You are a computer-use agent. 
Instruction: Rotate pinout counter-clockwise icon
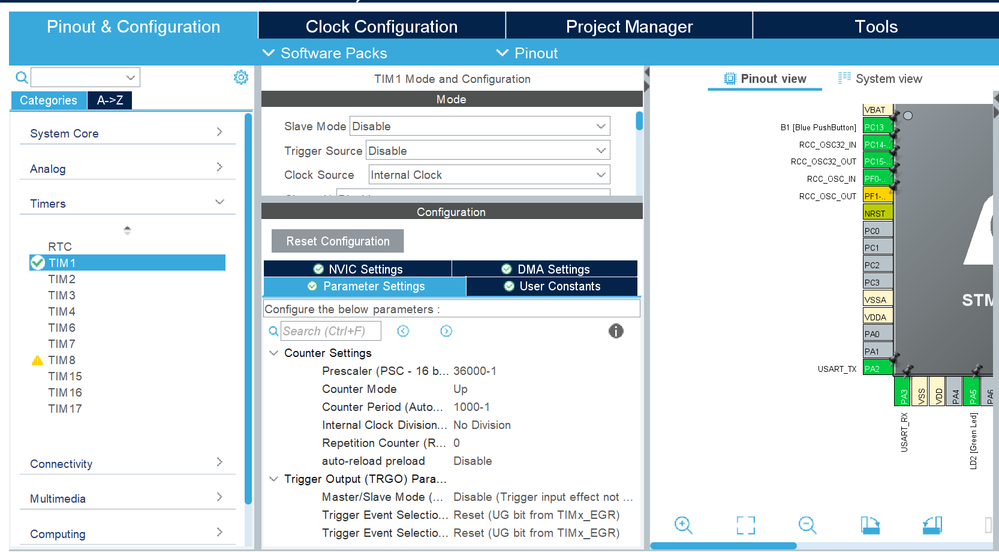click(x=932, y=525)
